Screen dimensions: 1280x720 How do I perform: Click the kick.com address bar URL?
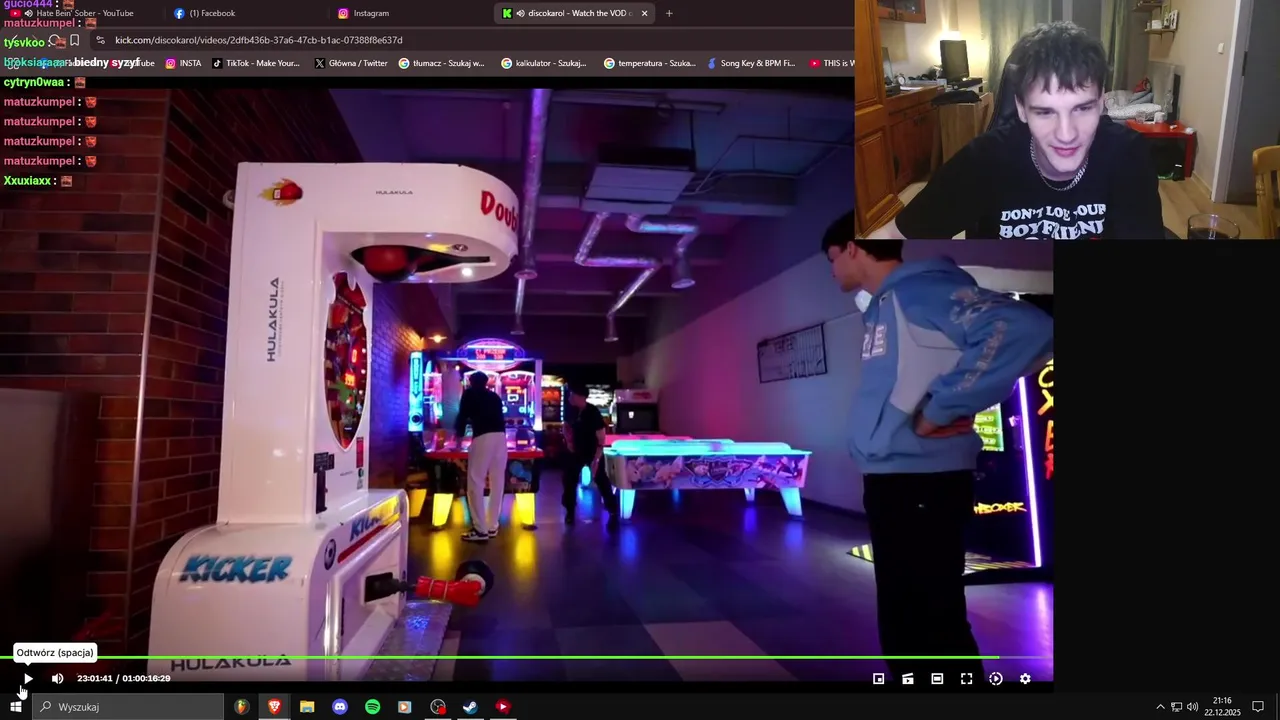click(x=259, y=40)
